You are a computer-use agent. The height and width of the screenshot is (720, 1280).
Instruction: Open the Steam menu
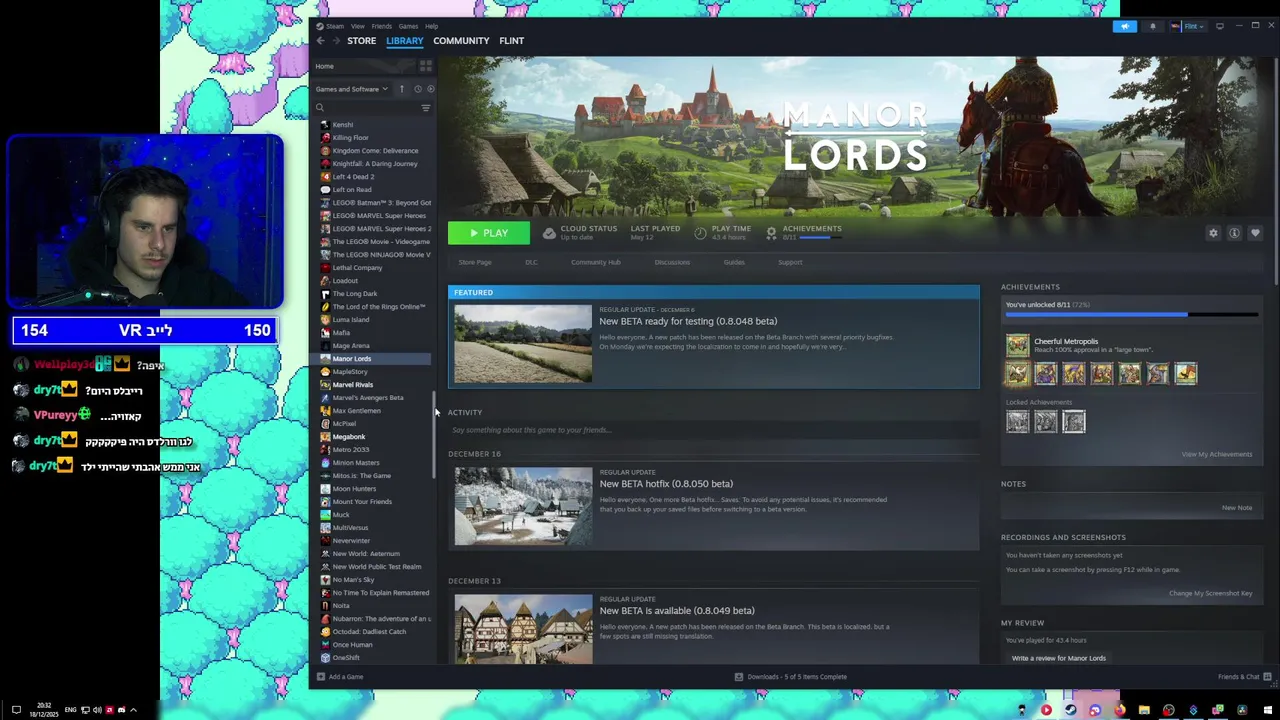[331, 26]
